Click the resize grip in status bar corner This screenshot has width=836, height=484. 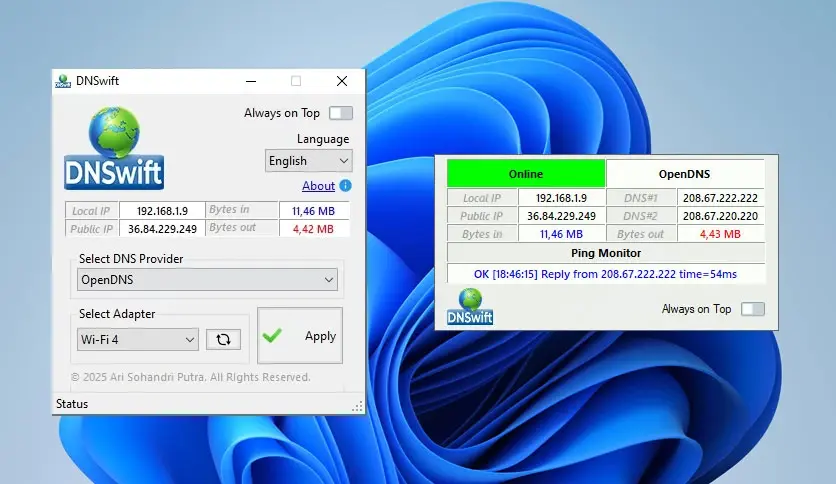tap(357, 406)
